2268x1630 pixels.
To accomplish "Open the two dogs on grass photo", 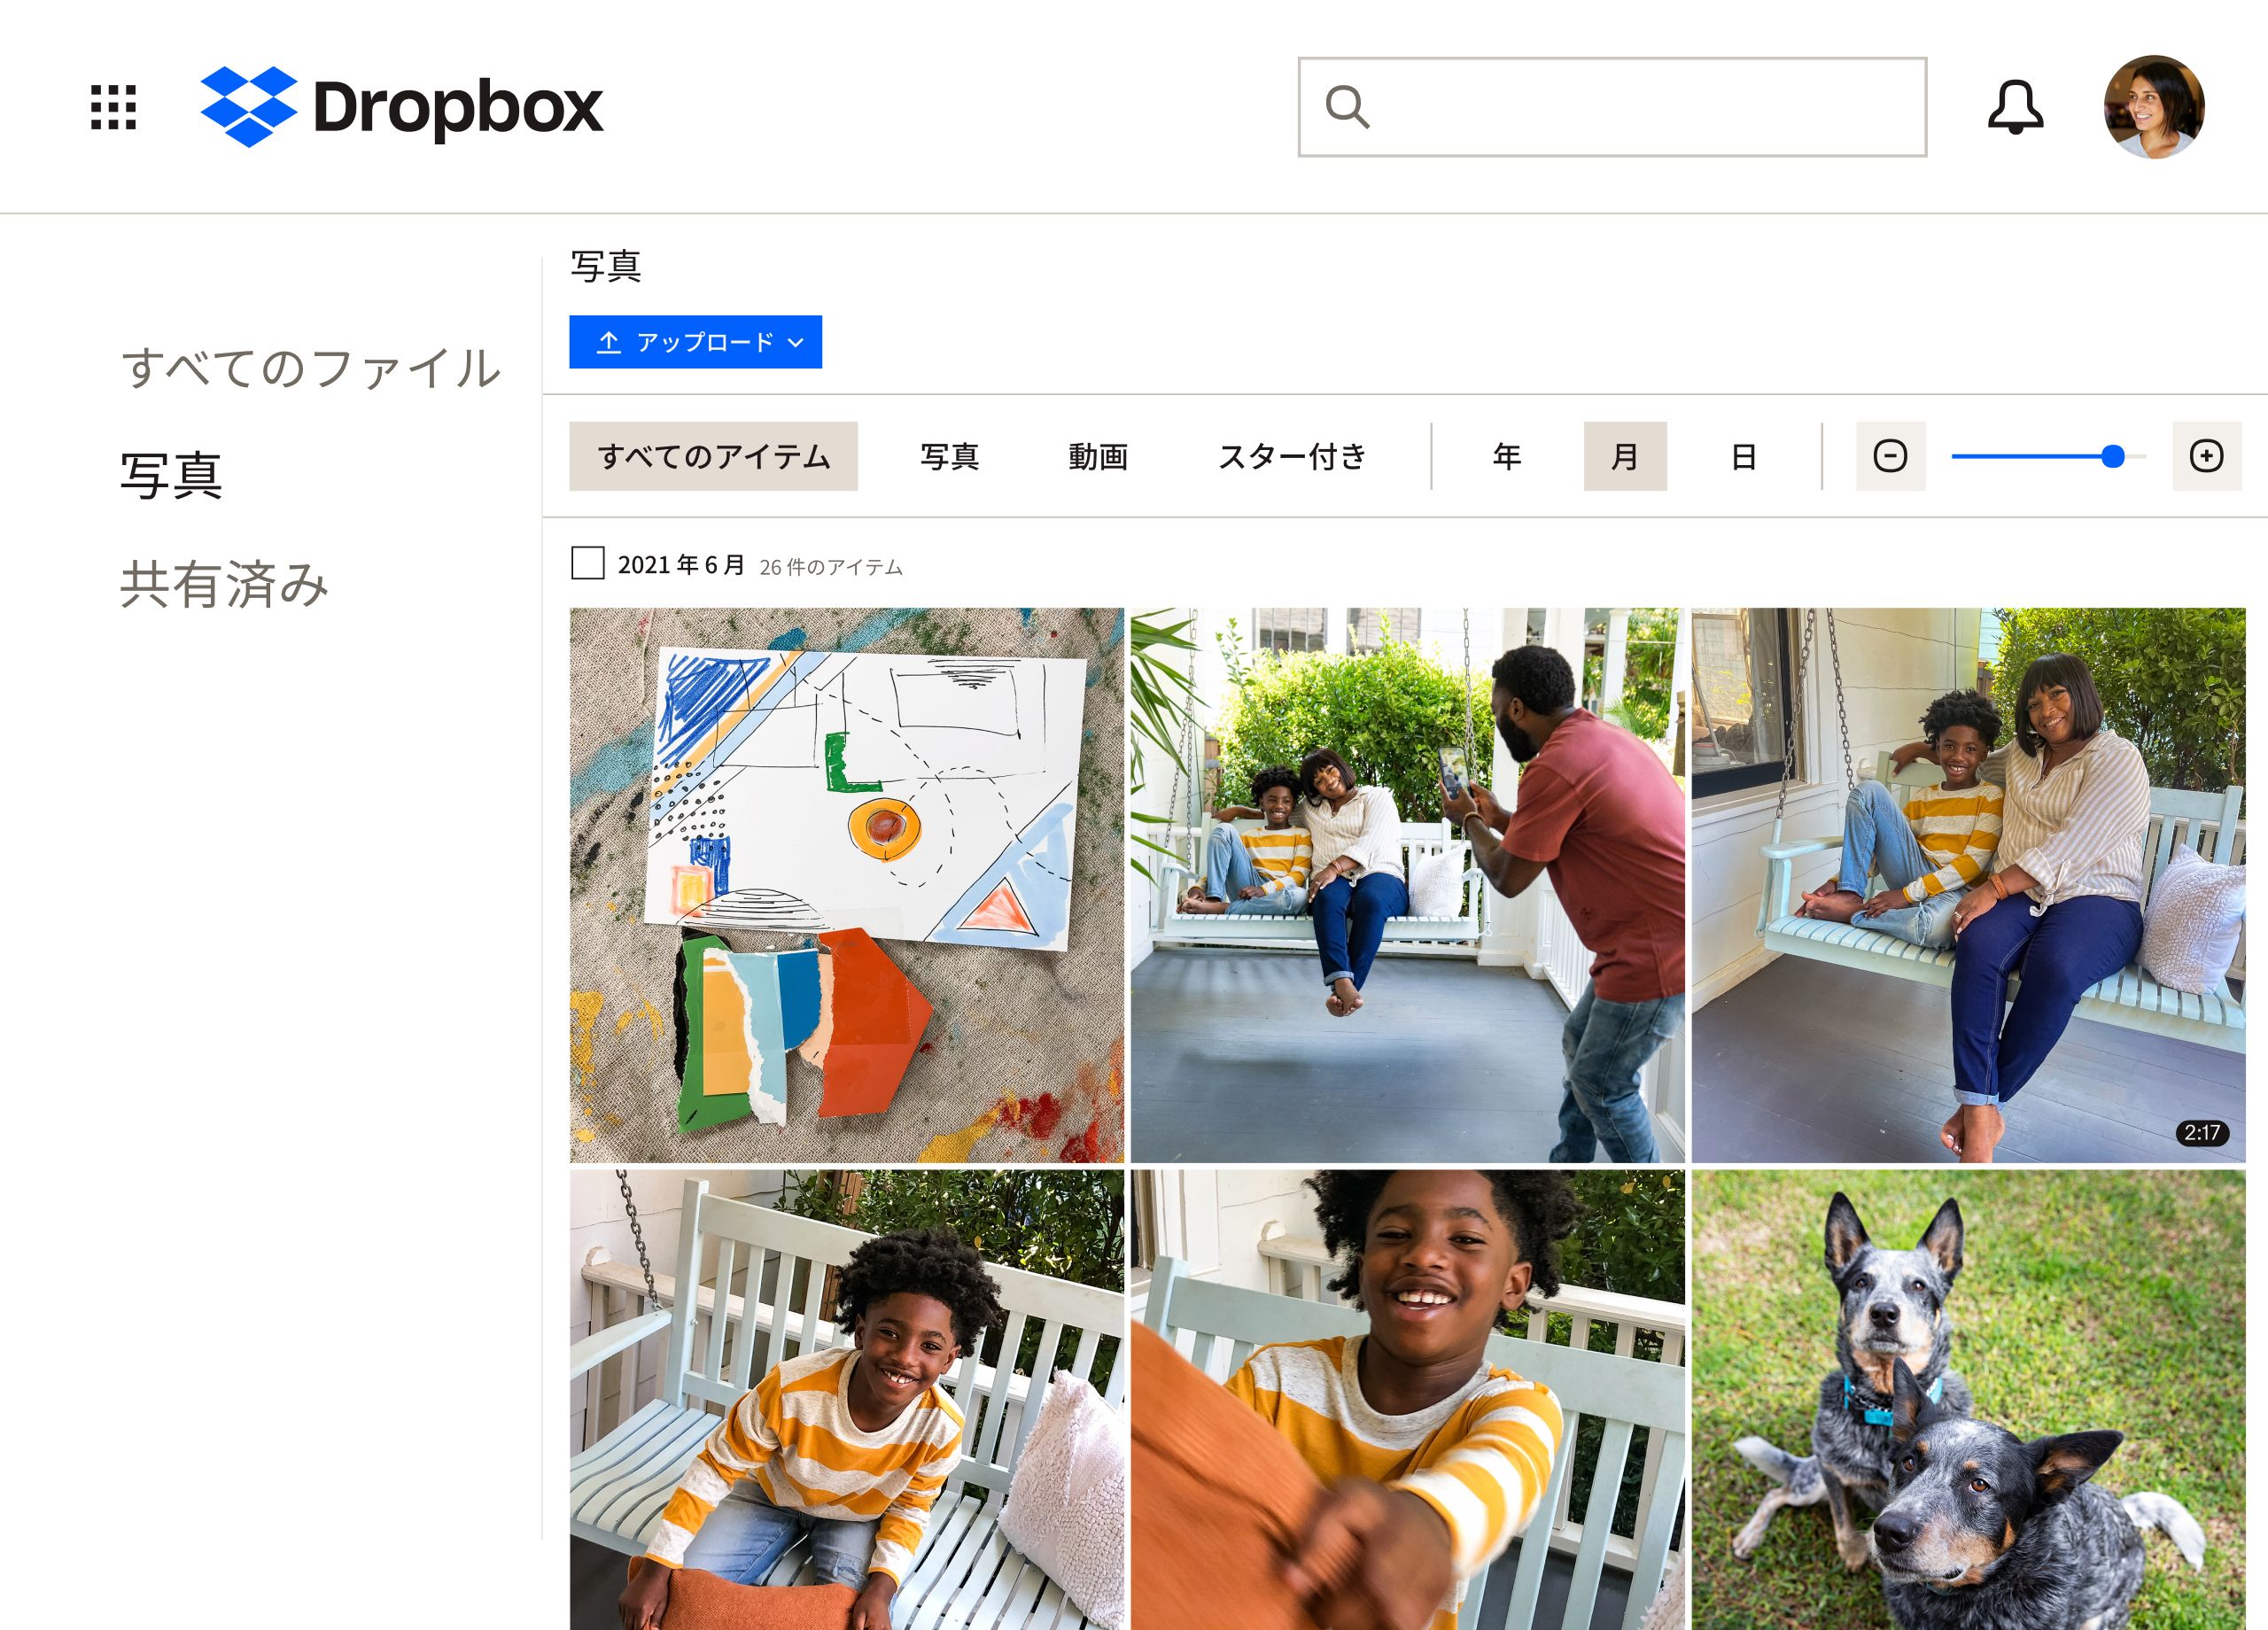I will click(x=1968, y=1400).
